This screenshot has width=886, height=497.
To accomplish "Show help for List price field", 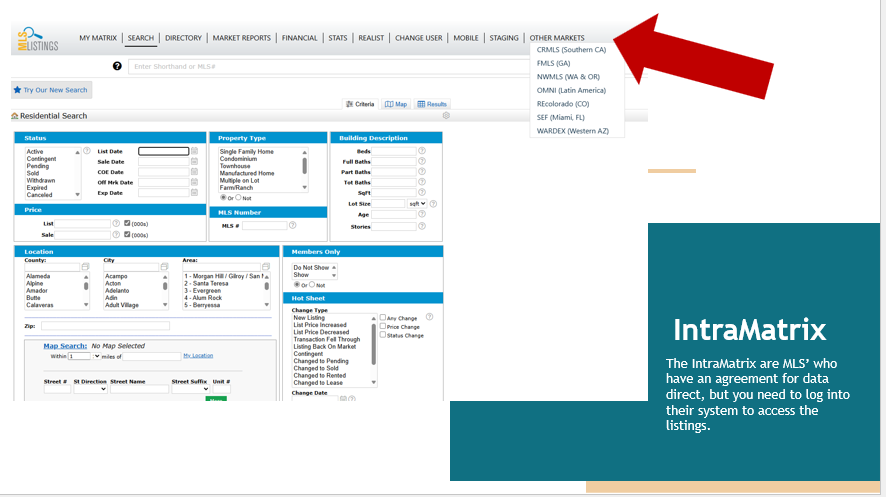I will (x=116, y=224).
